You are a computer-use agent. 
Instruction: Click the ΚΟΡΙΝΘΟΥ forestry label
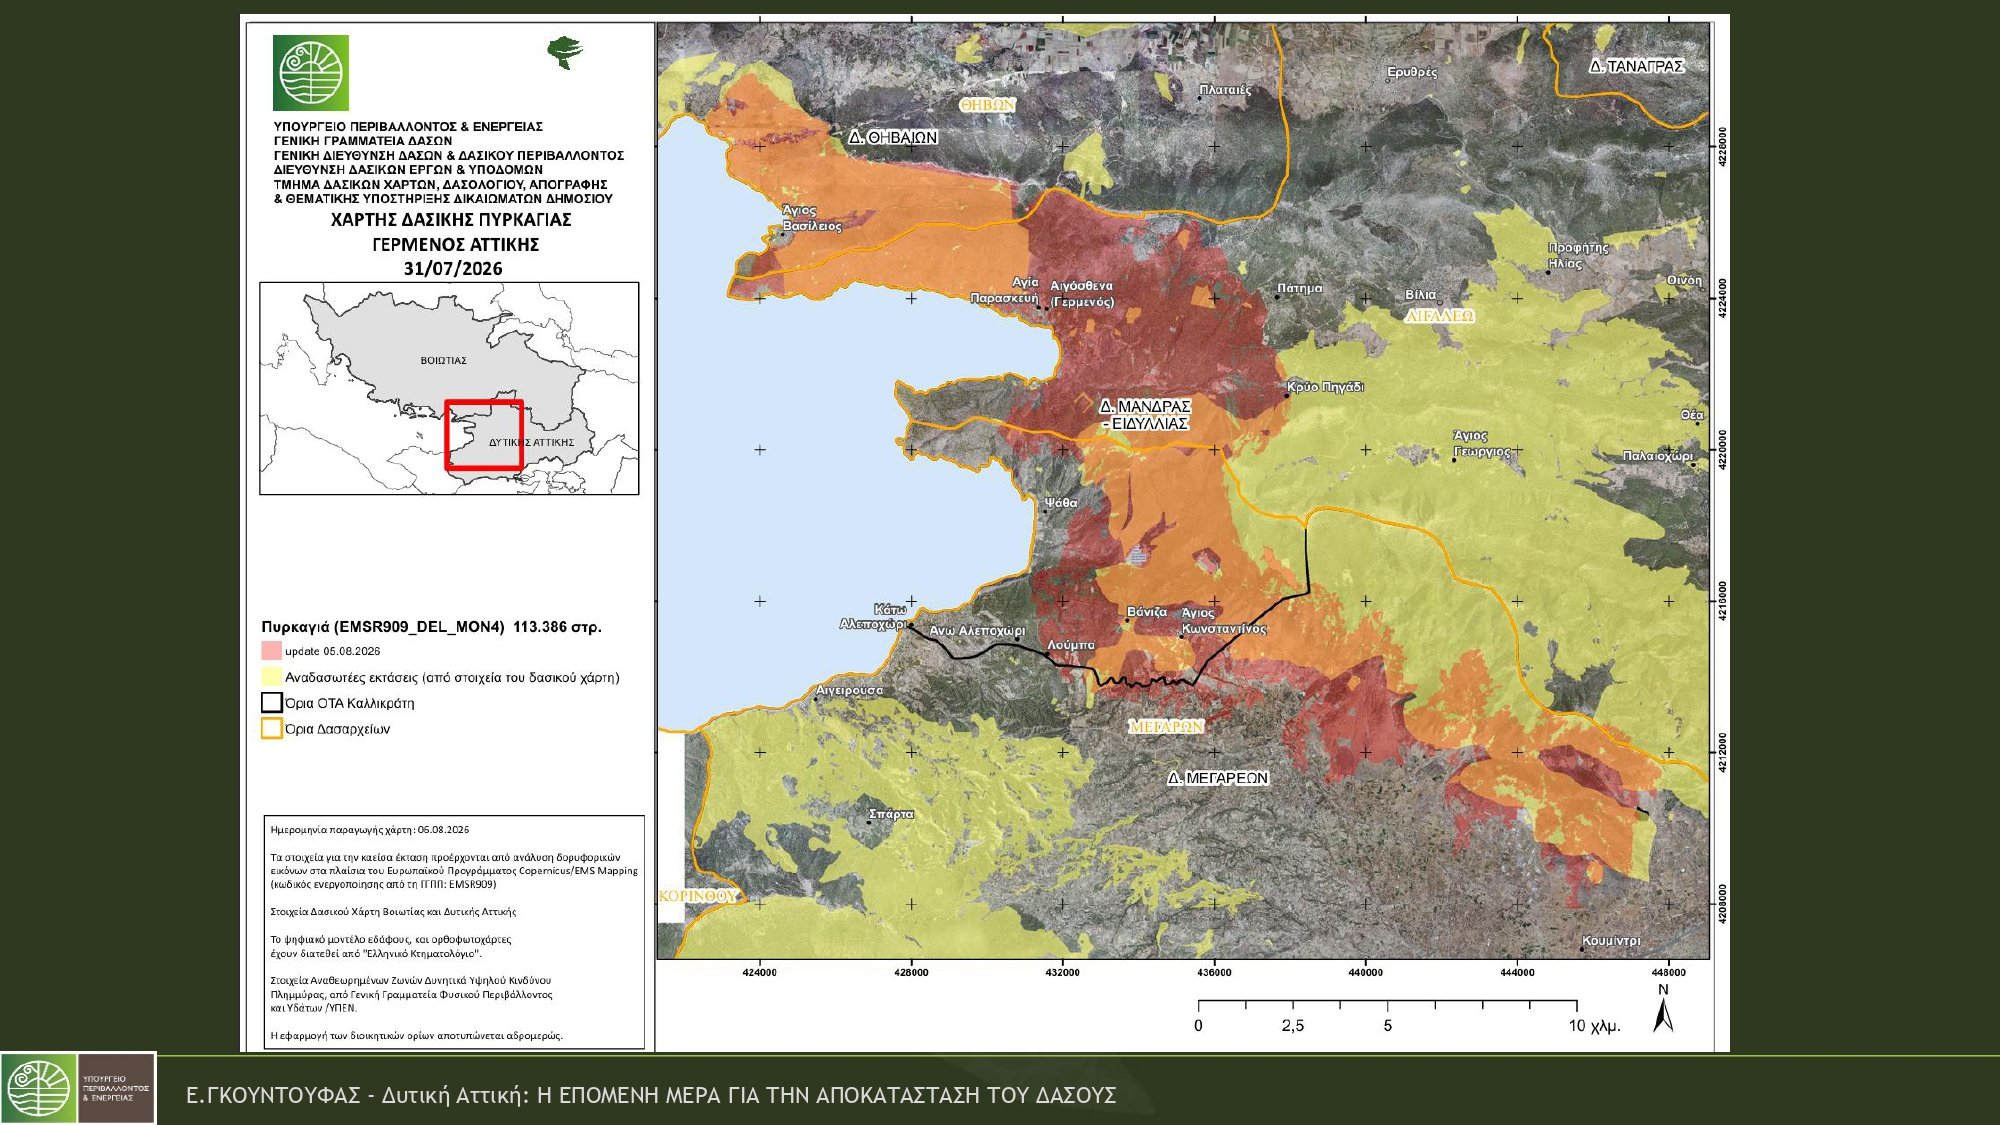point(698,896)
